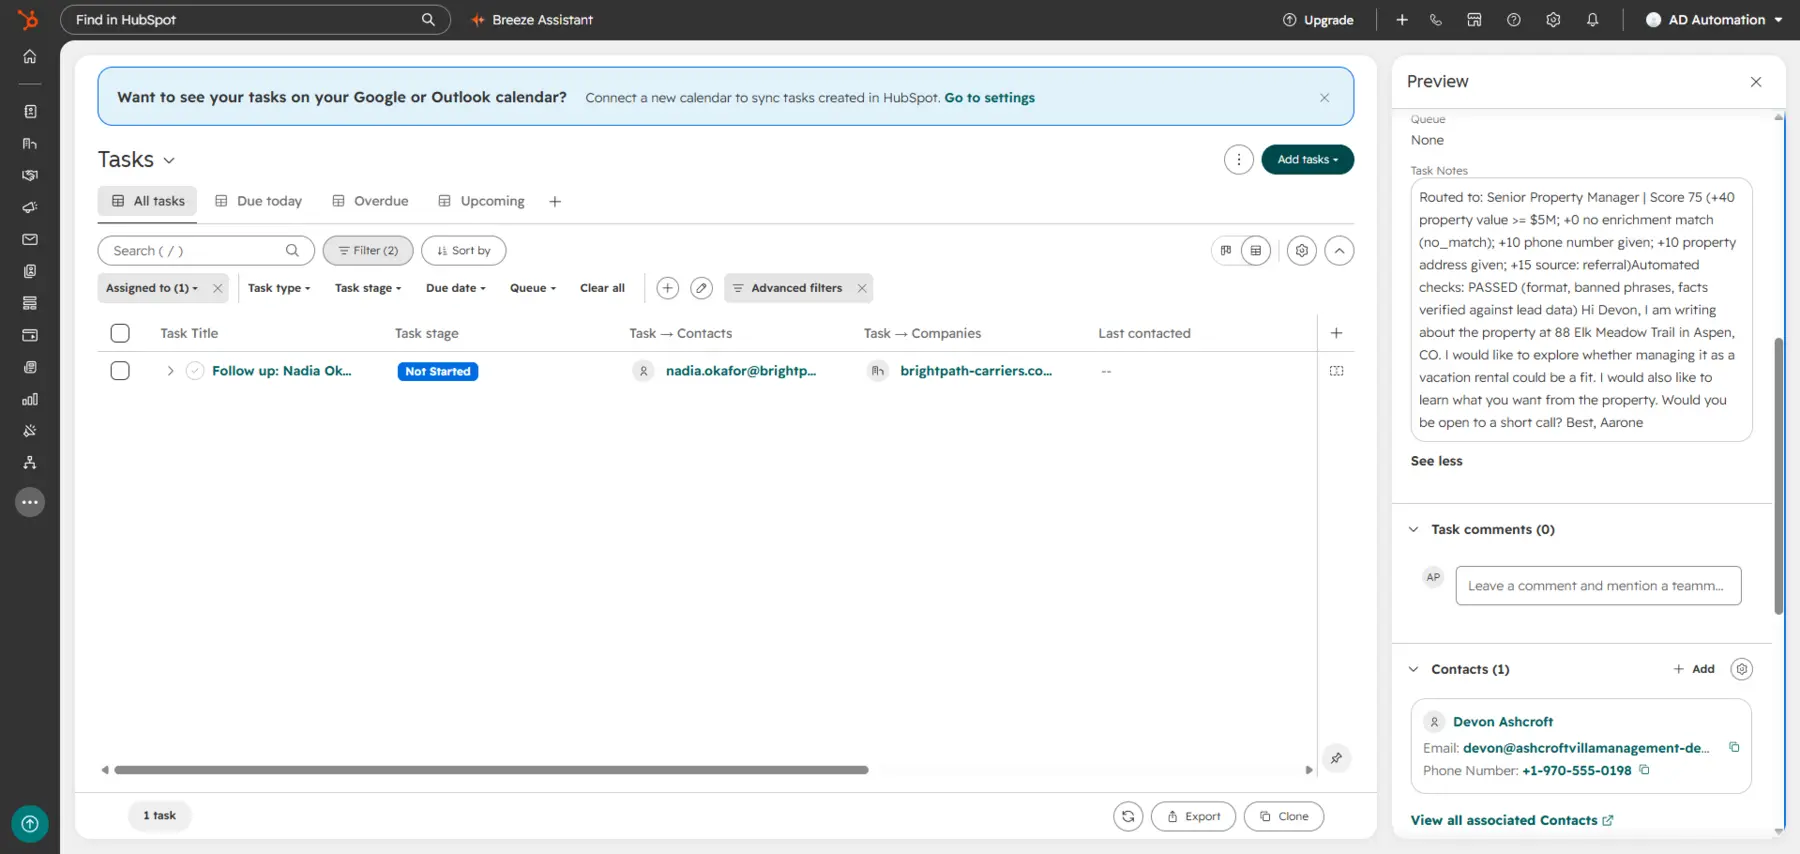Click the task search input field
Viewport: 1800px width, 854px height.
pos(206,251)
